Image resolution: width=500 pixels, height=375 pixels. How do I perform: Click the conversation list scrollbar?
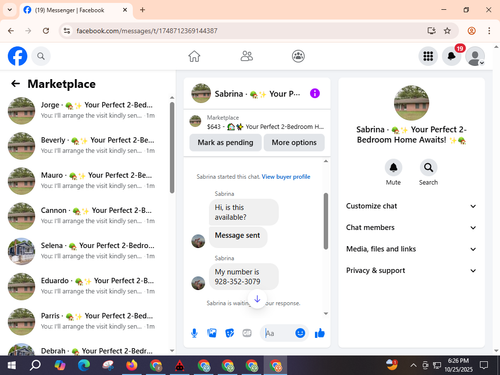coord(172,148)
